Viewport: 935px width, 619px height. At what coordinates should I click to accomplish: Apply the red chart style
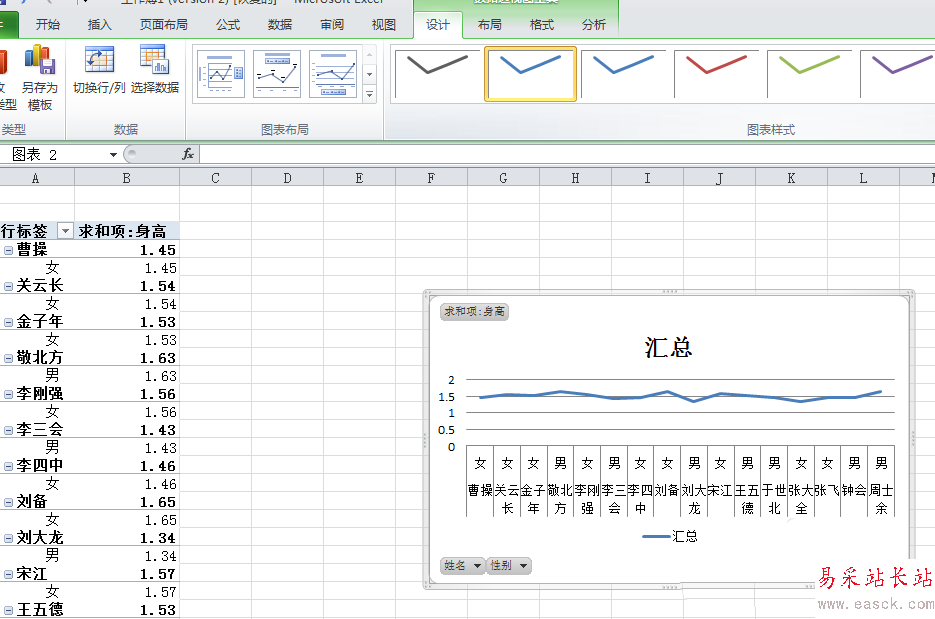point(716,74)
